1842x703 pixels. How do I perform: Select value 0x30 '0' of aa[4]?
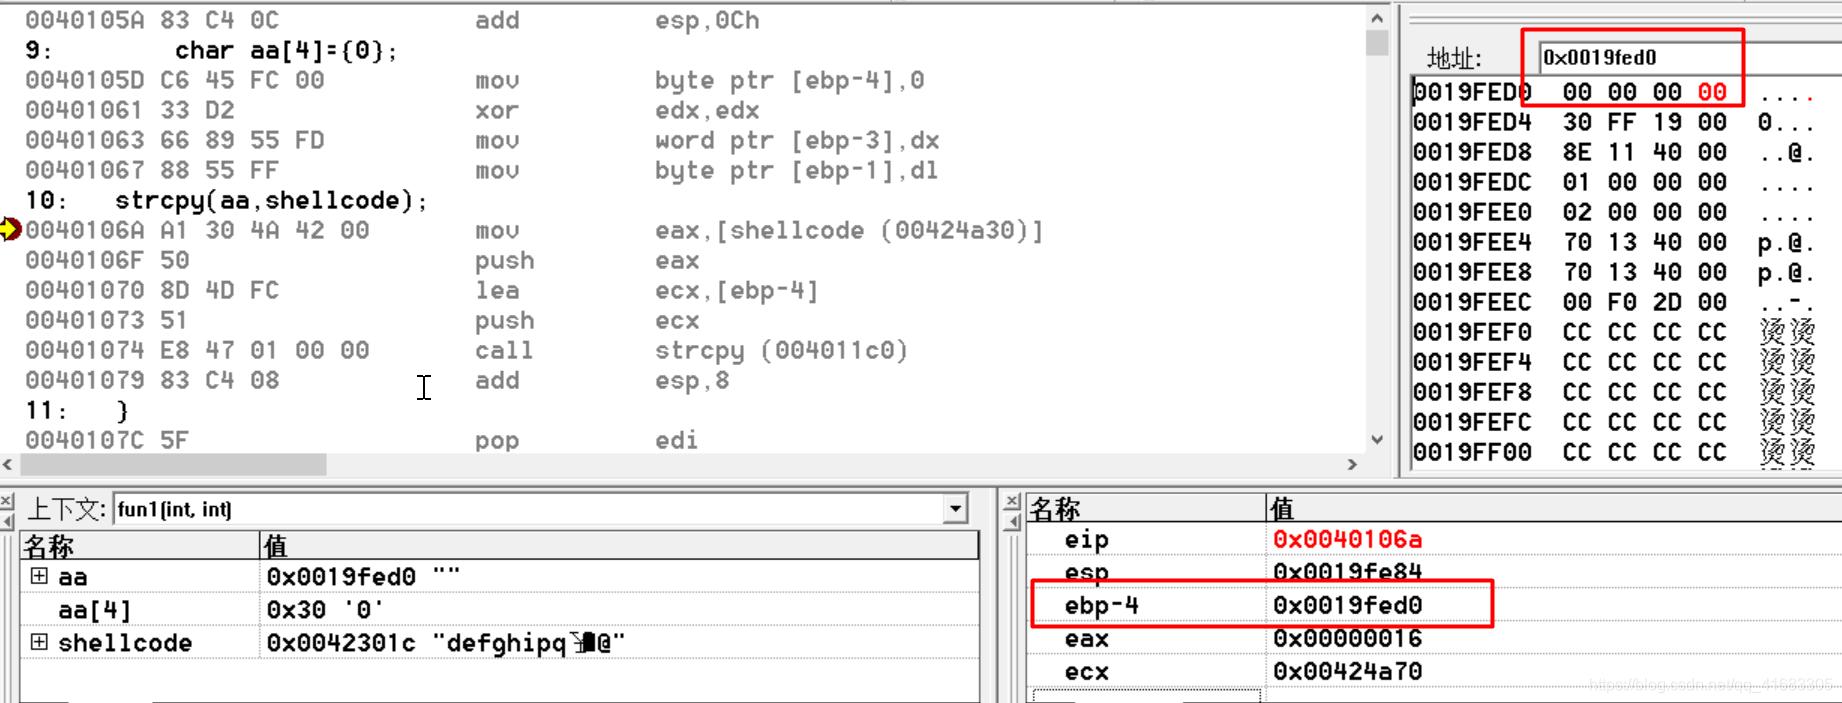[x=325, y=610]
